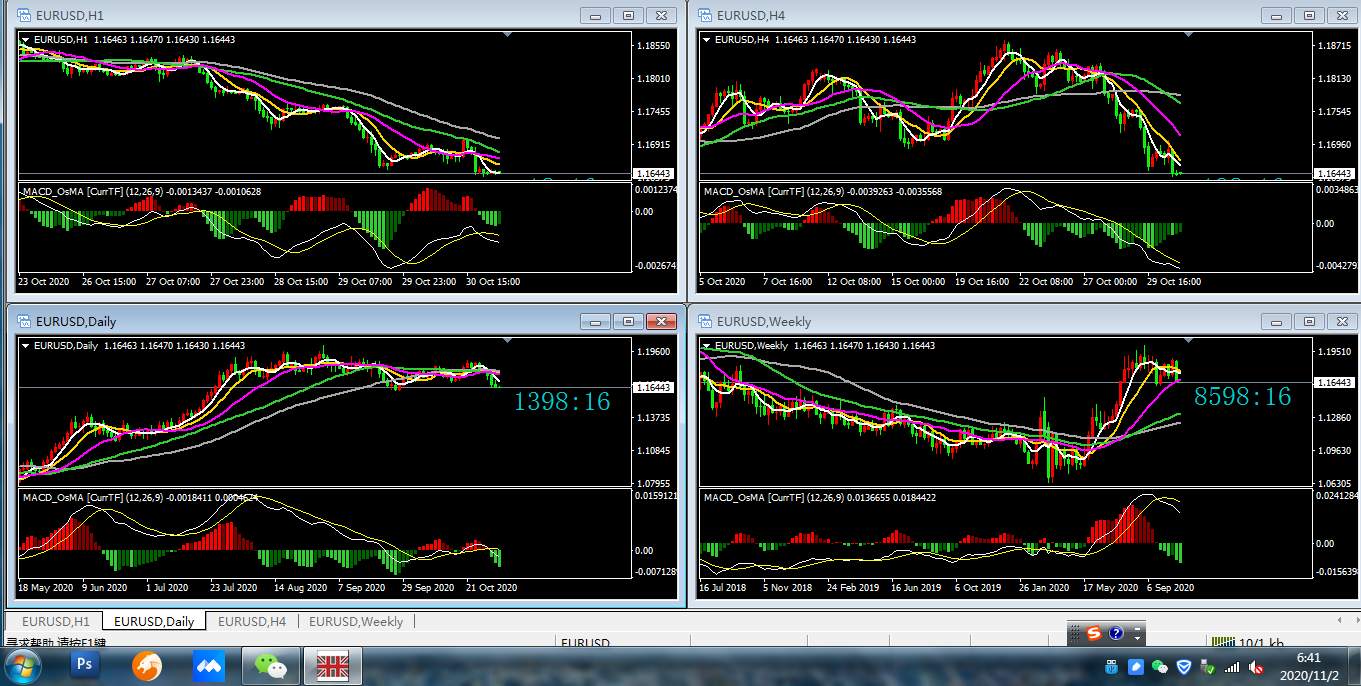Click the 1.18715 price scale value on H4
The width and height of the screenshot is (1361, 686).
coord(1334,47)
